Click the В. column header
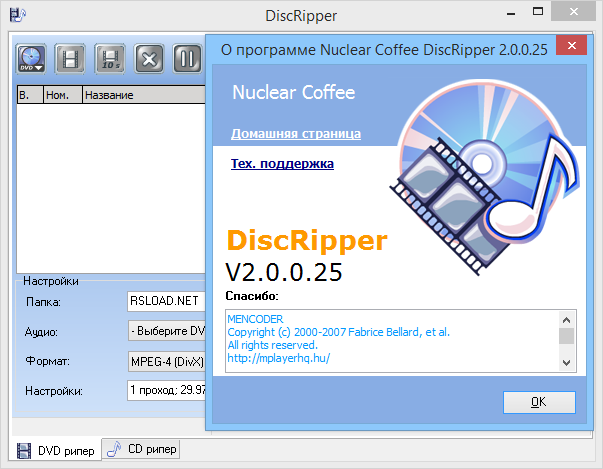 (30, 95)
